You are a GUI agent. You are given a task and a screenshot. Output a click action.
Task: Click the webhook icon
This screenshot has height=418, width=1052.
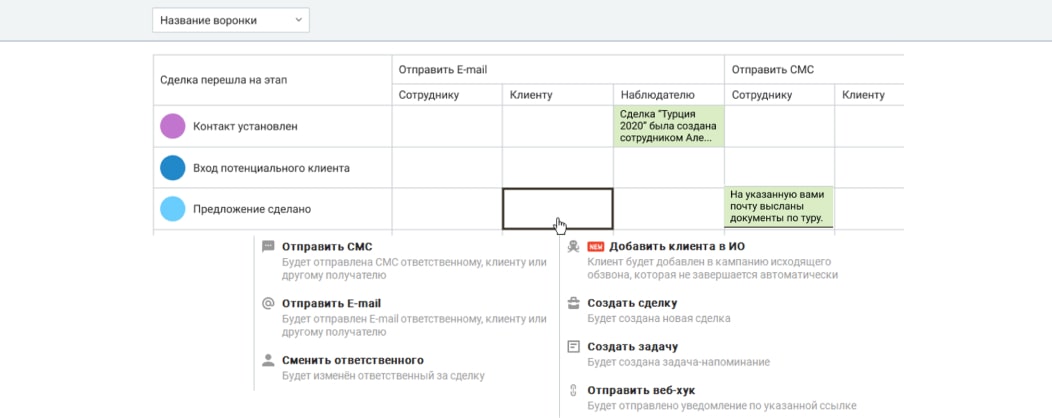(x=573, y=390)
